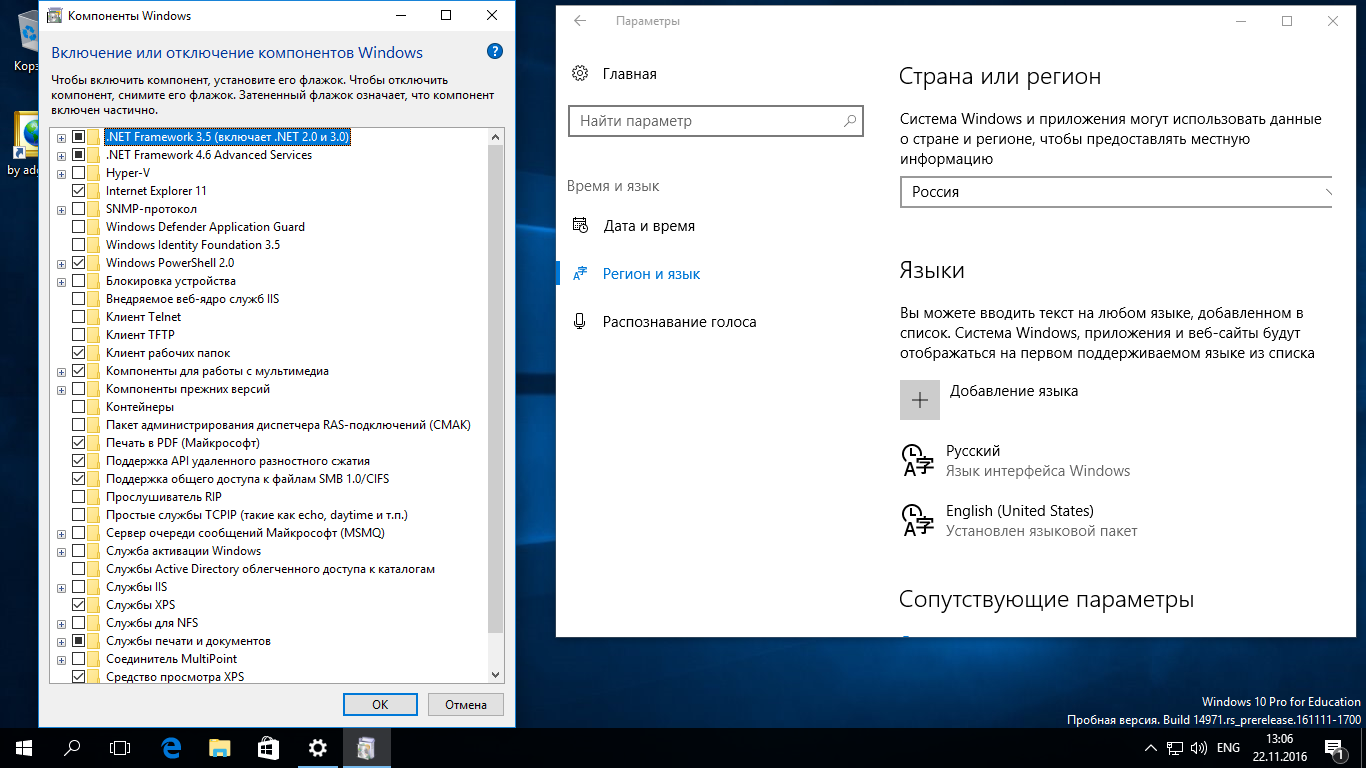Expand .NET Framework 4.6 Advanced Services node
The width and height of the screenshot is (1366, 768).
coord(62,155)
